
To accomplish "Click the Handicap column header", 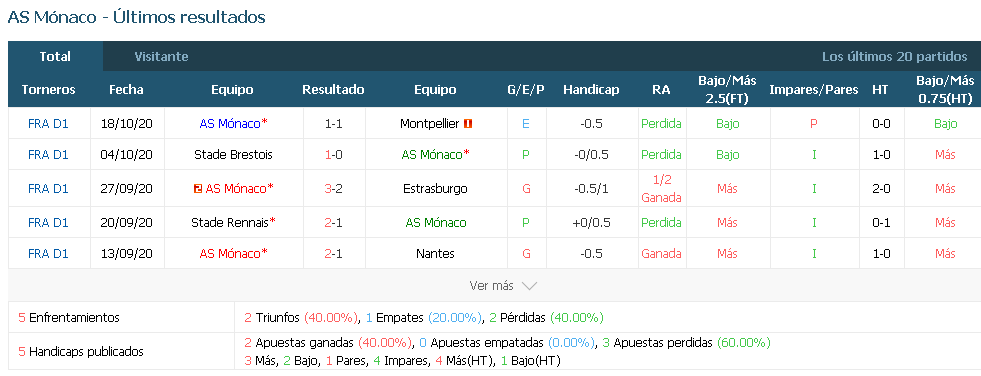I will pos(591,89).
